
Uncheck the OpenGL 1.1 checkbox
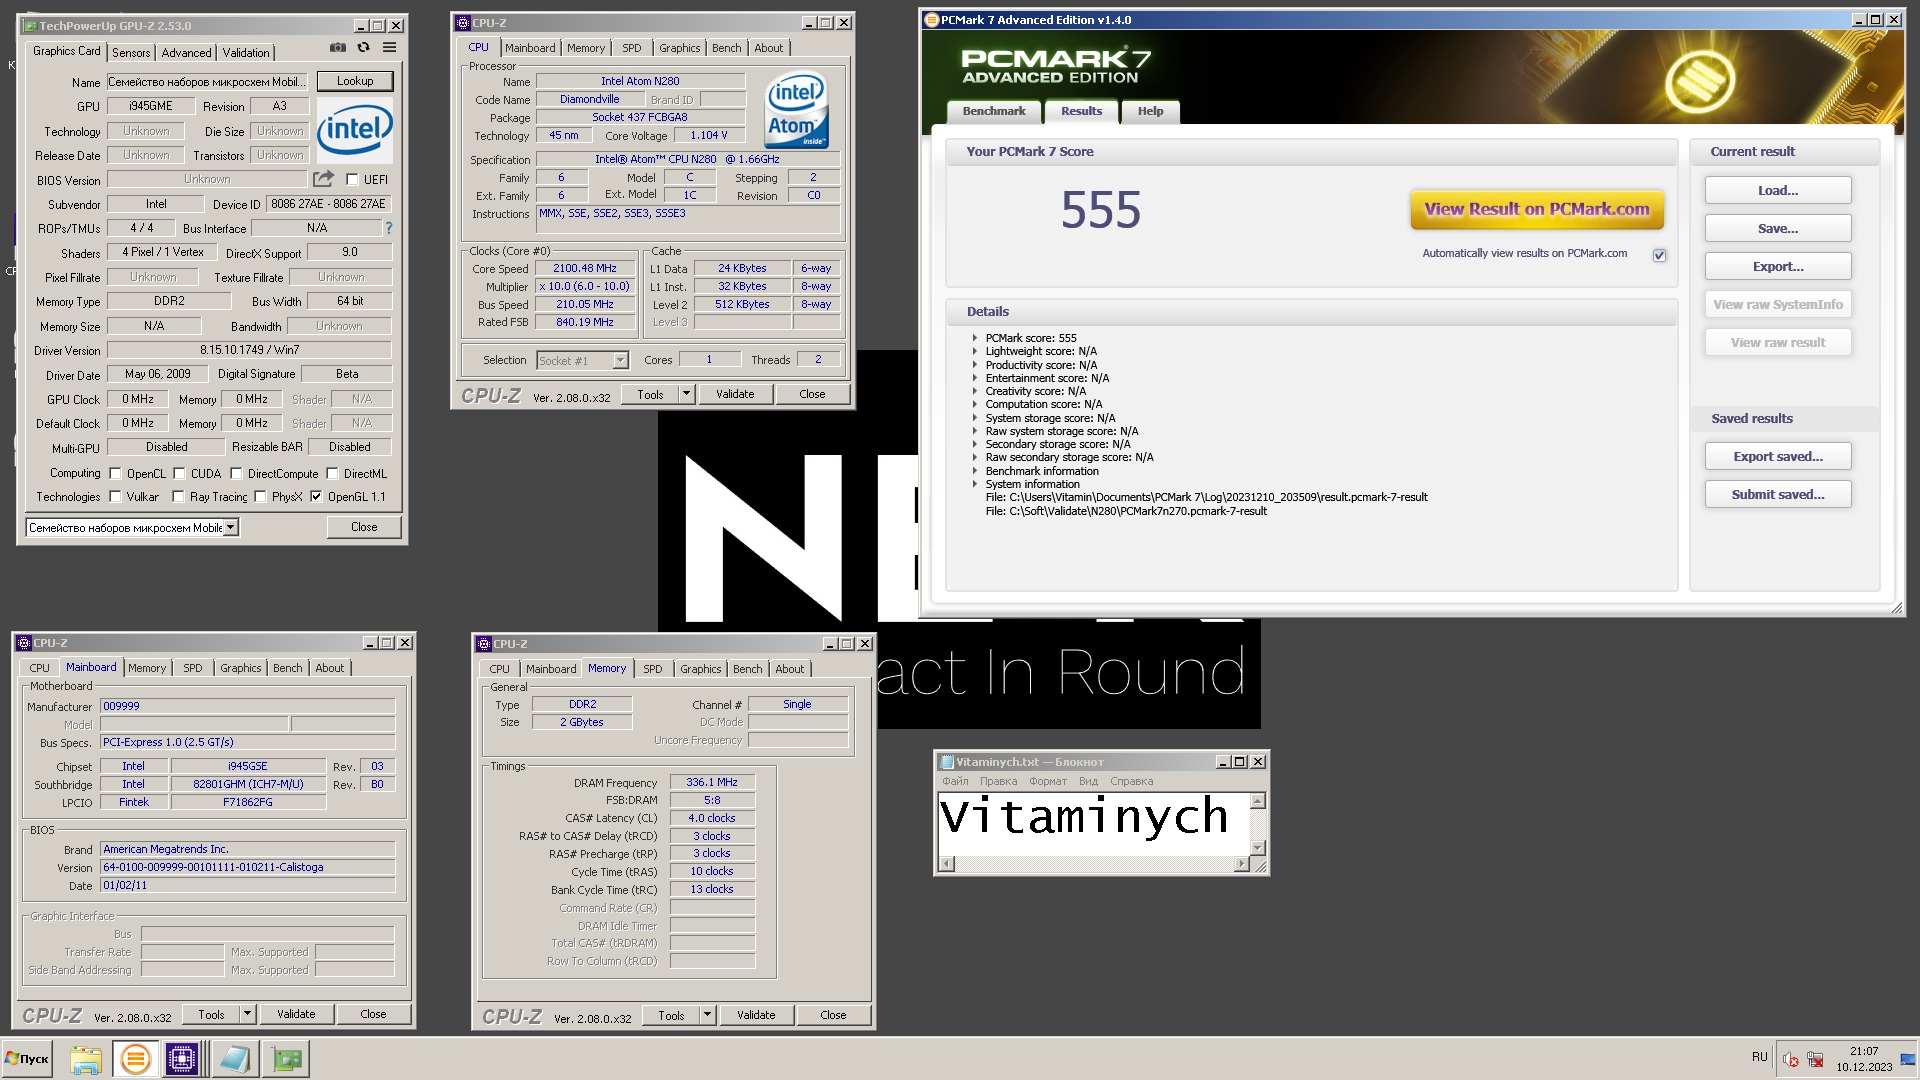(x=316, y=497)
